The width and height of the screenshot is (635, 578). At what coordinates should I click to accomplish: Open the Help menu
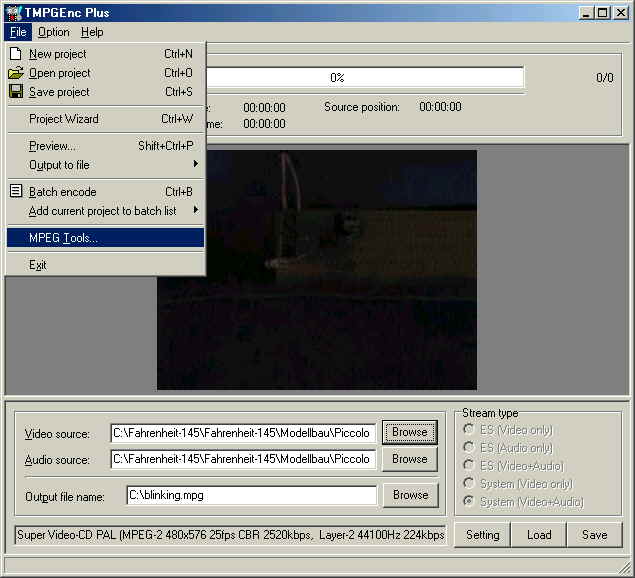[92, 32]
